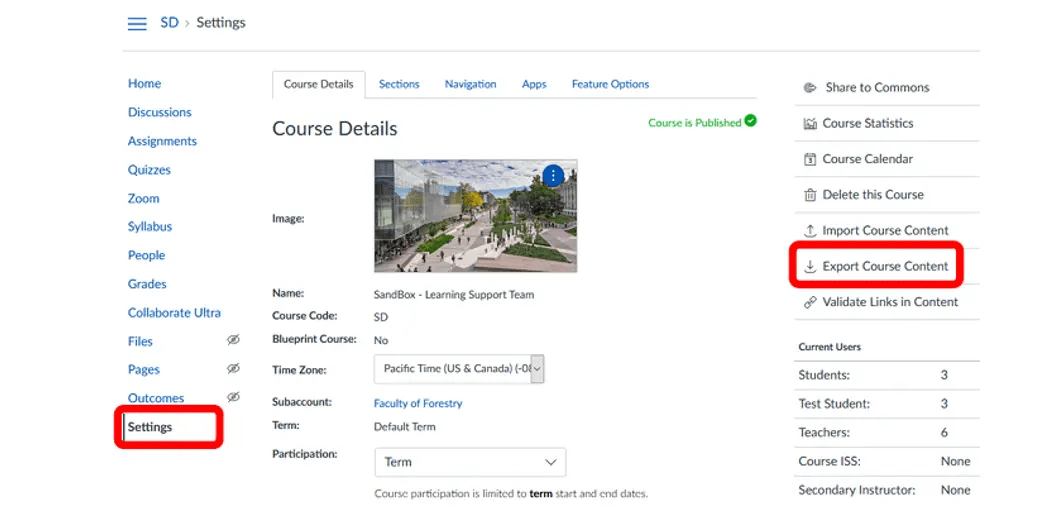Click the Course ISS row in Current Users
Viewport: 1054px width, 514px height.
tap(887, 462)
